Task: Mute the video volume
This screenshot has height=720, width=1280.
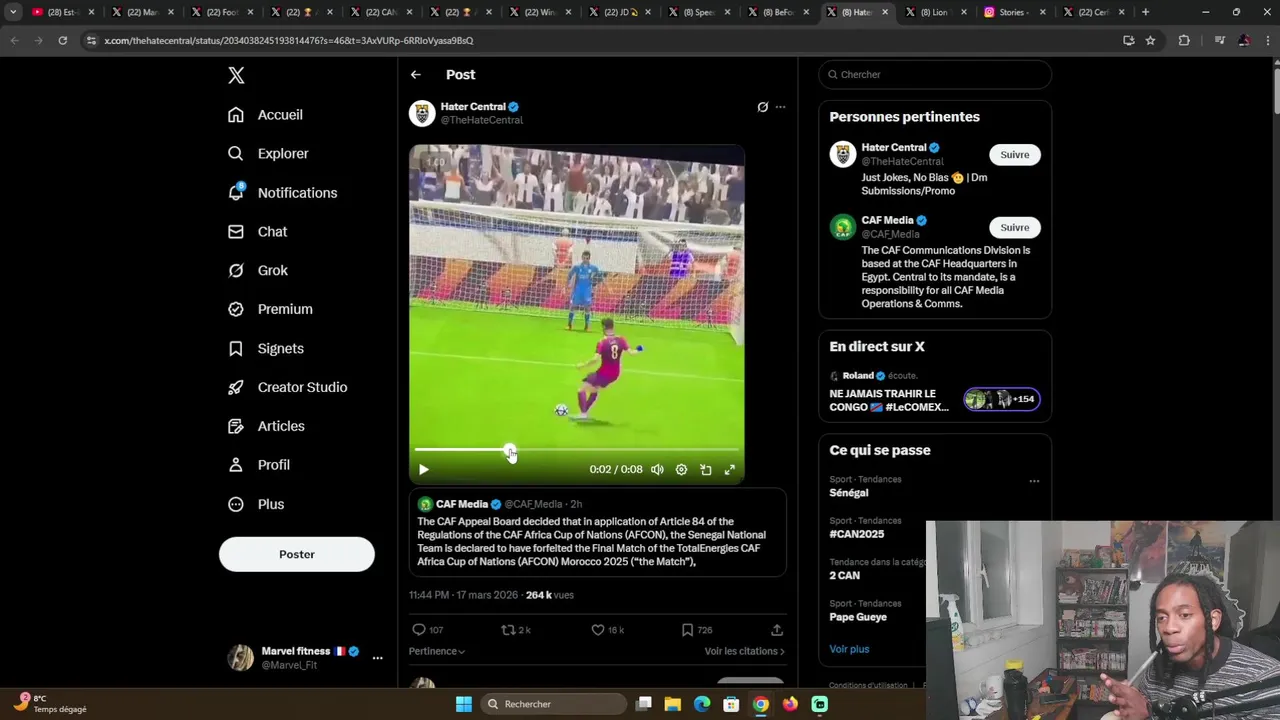Action: click(657, 470)
